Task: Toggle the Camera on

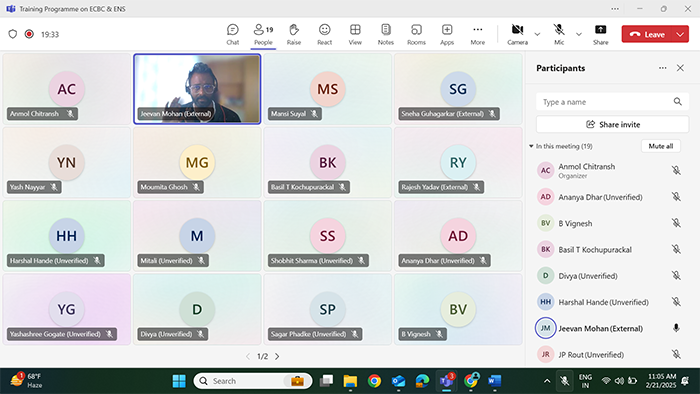Action: [x=517, y=34]
